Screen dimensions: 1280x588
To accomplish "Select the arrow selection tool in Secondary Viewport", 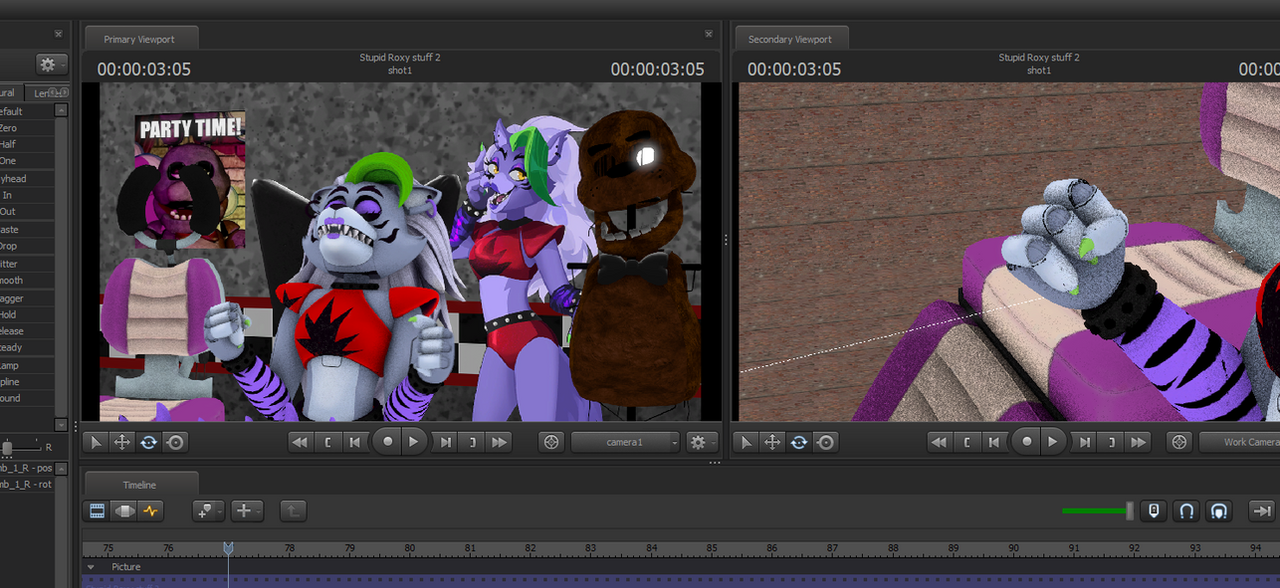I will pyautogui.click(x=746, y=441).
